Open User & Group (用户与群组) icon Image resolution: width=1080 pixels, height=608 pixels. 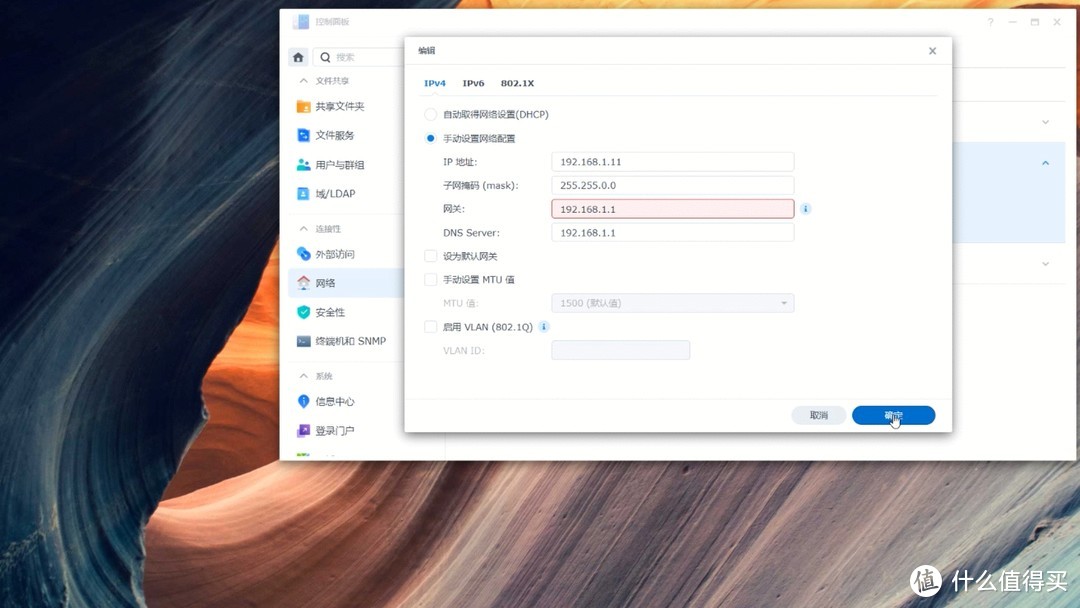click(x=303, y=165)
